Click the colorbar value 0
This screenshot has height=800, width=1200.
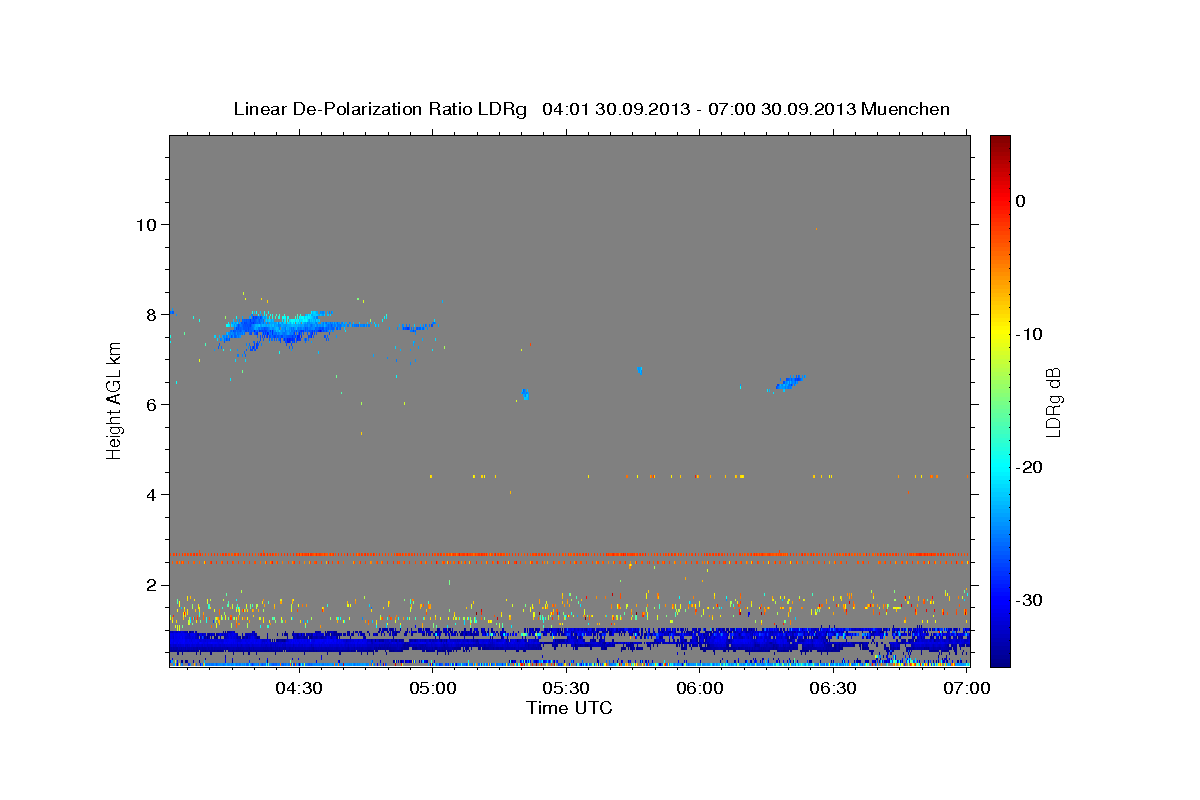(1021, 201)
